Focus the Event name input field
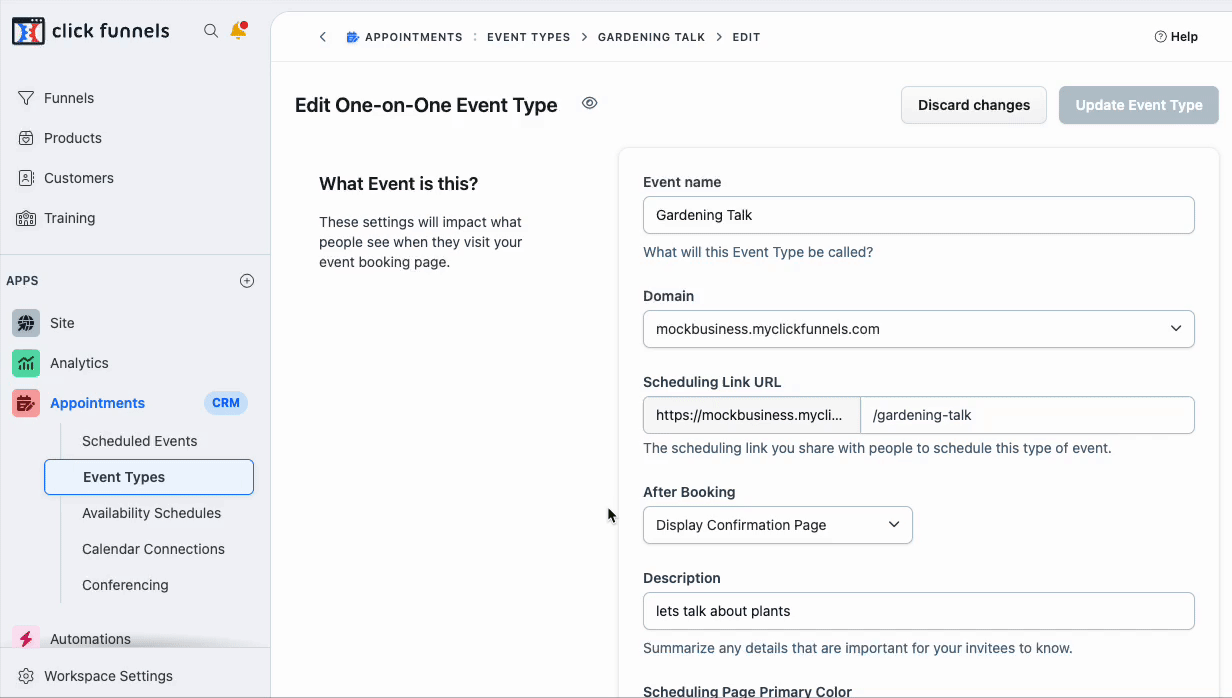The image size is (1232, 698). click(x=919, y=215)
